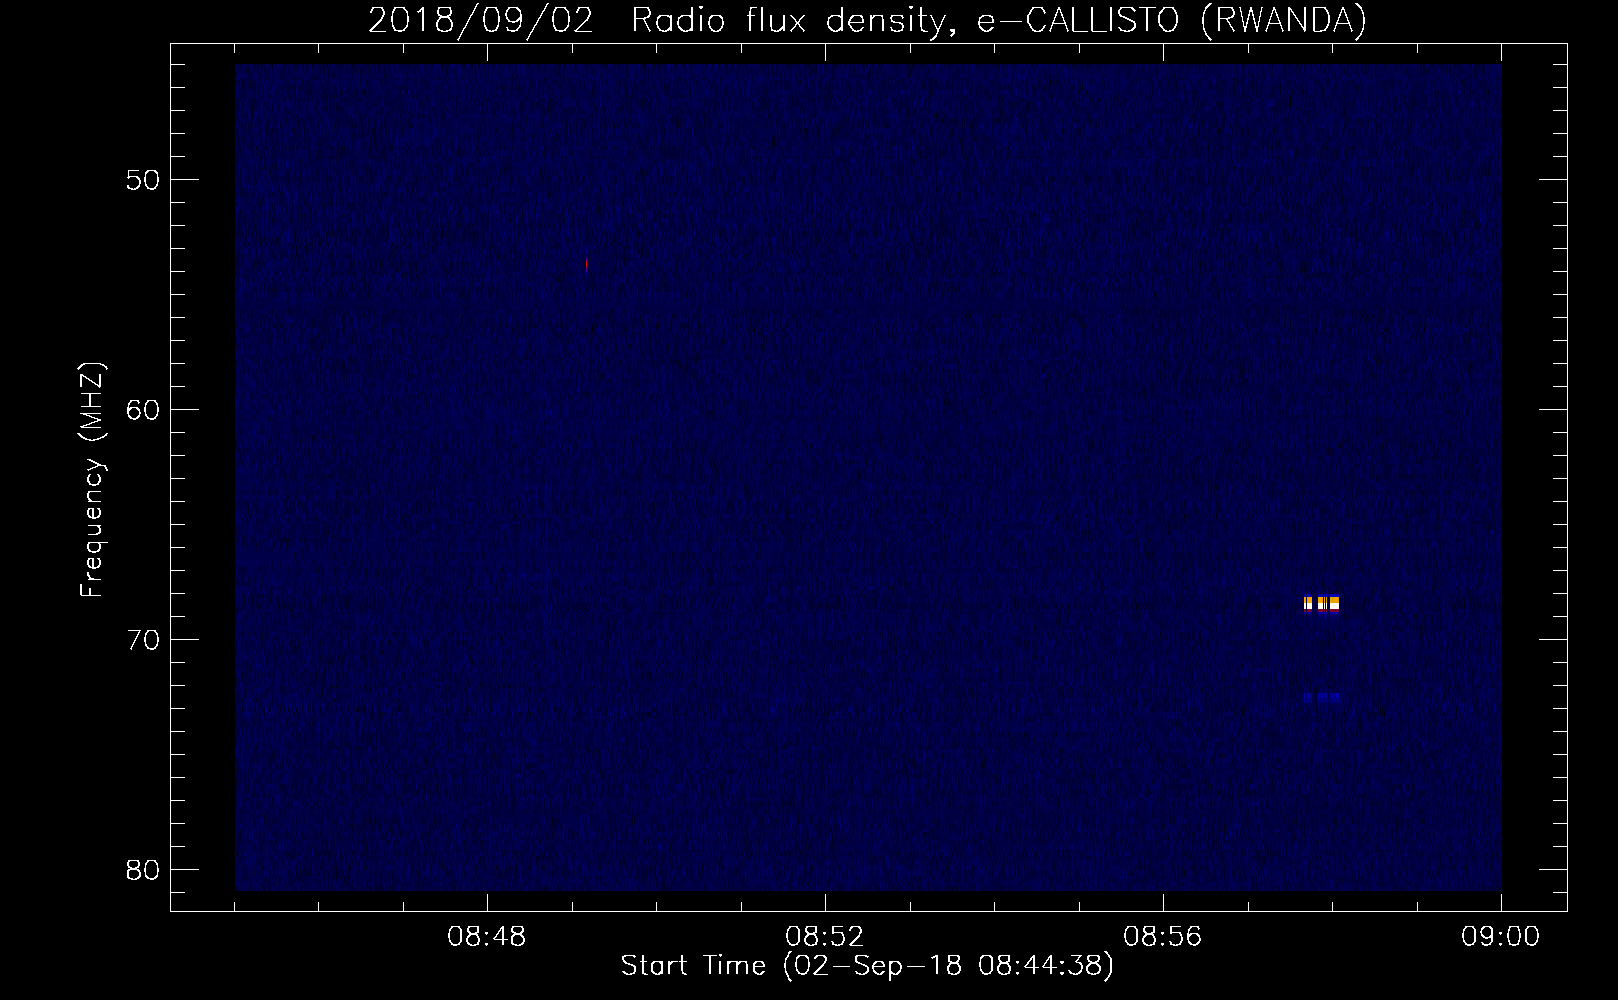Click the 08:52 time tick label
Screen dimensions: 1618x1000
point(825,937)
